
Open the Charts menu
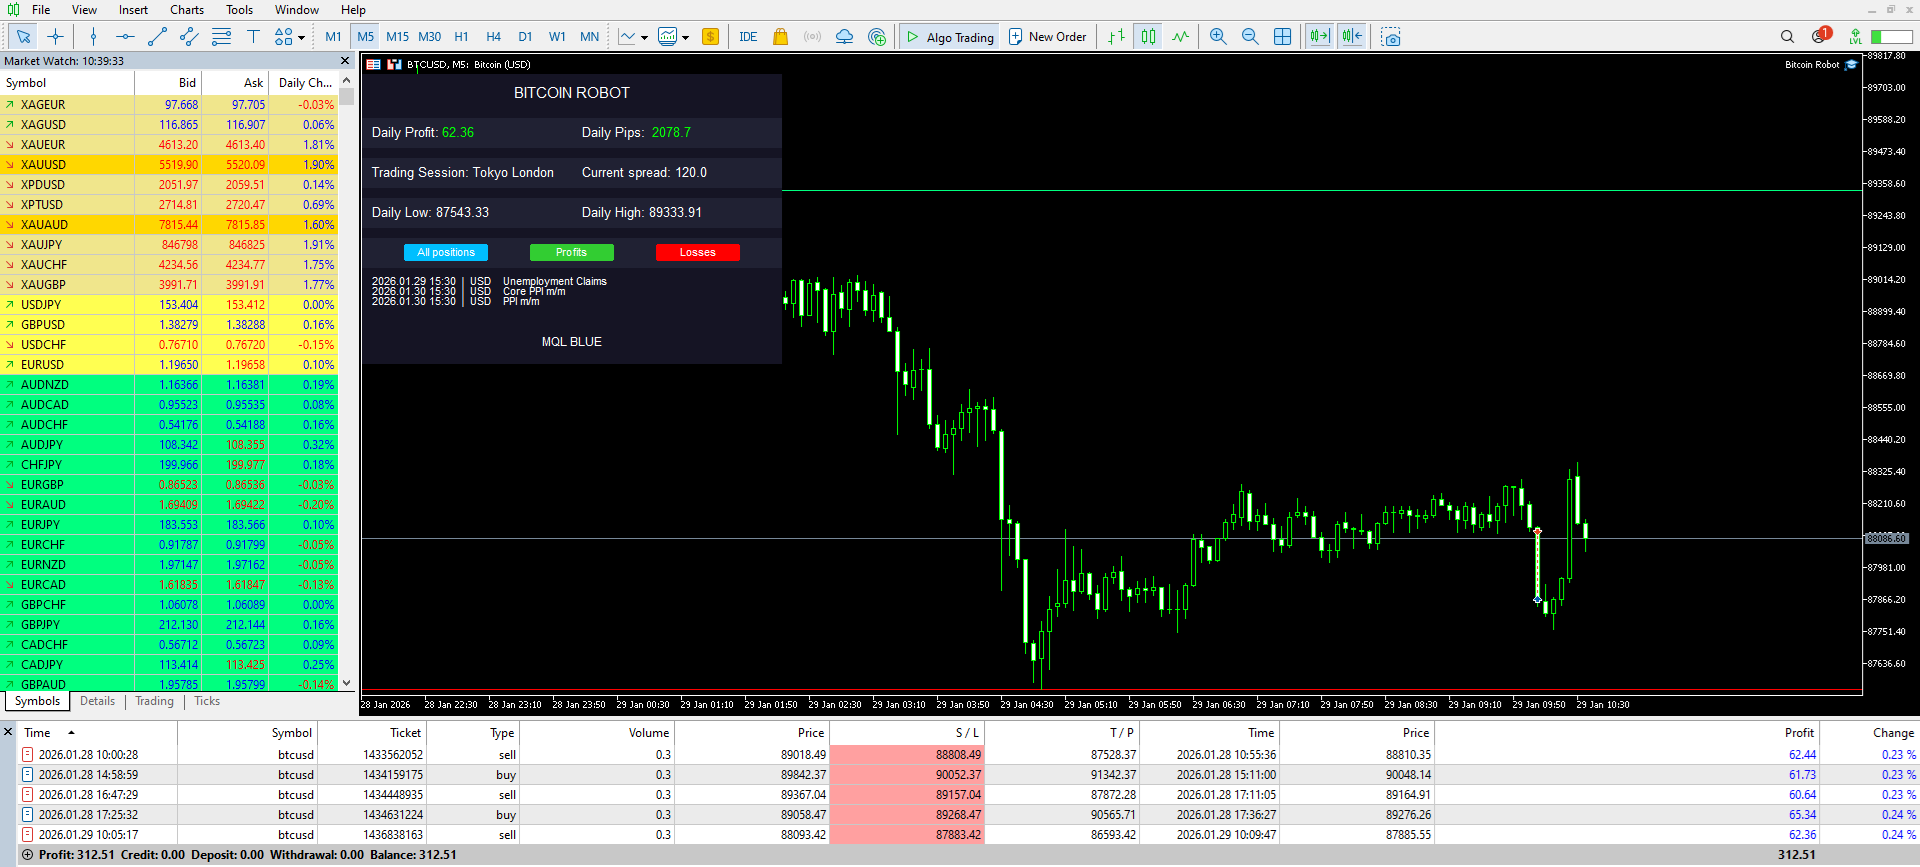click(187, 10)
